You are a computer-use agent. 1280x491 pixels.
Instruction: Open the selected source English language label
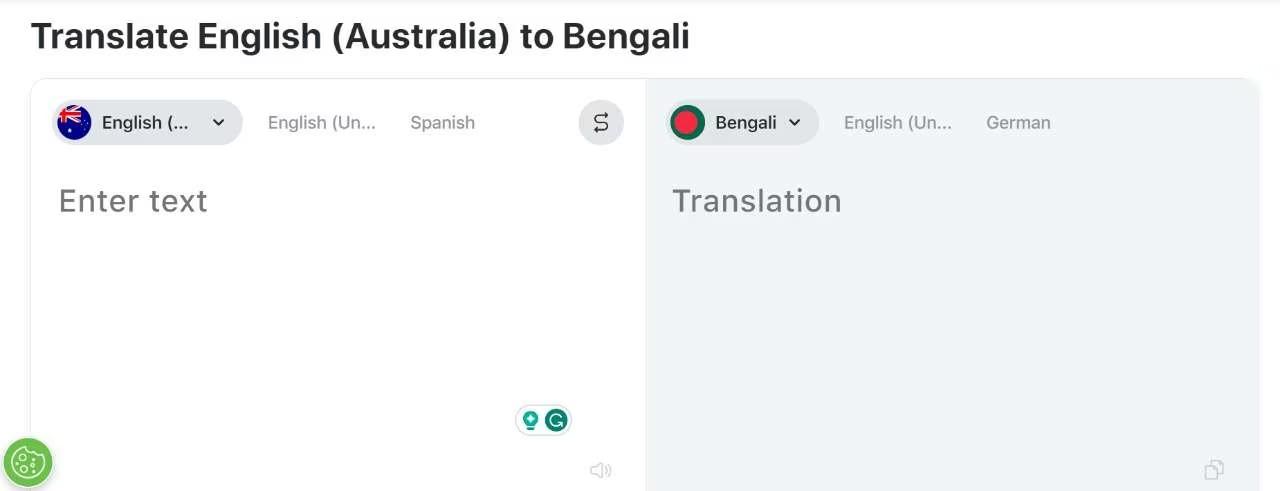click(x=146, y=123)
